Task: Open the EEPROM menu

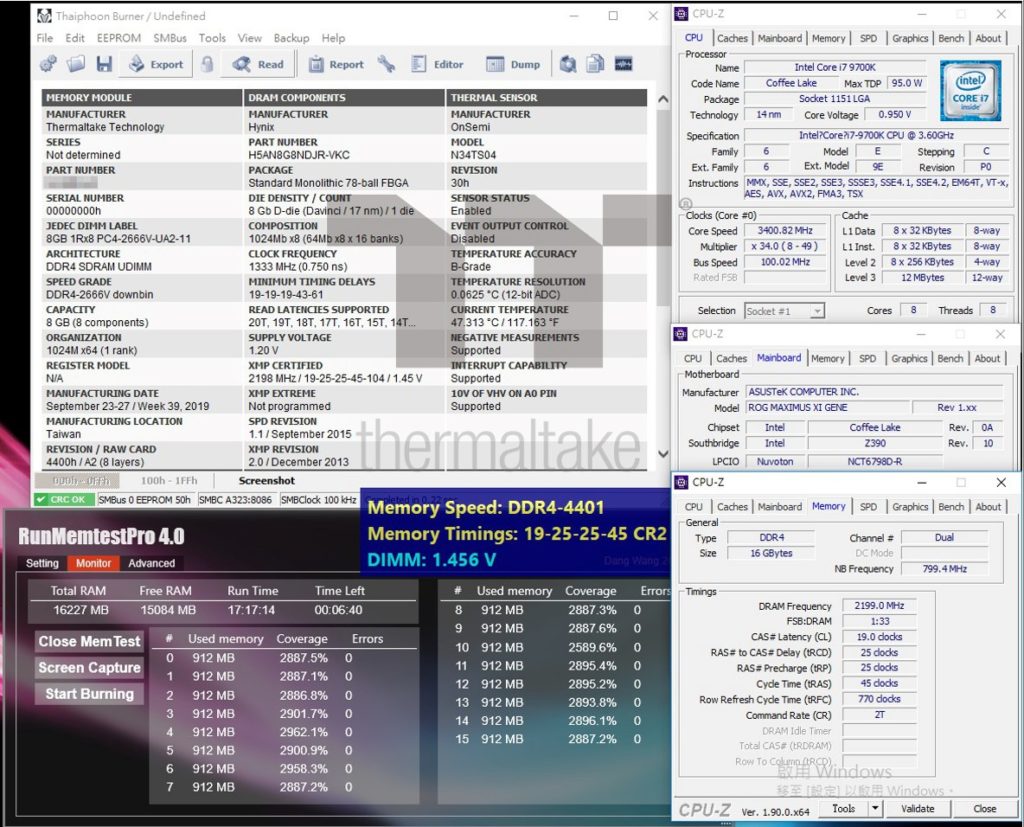Action: pos(119,38)
